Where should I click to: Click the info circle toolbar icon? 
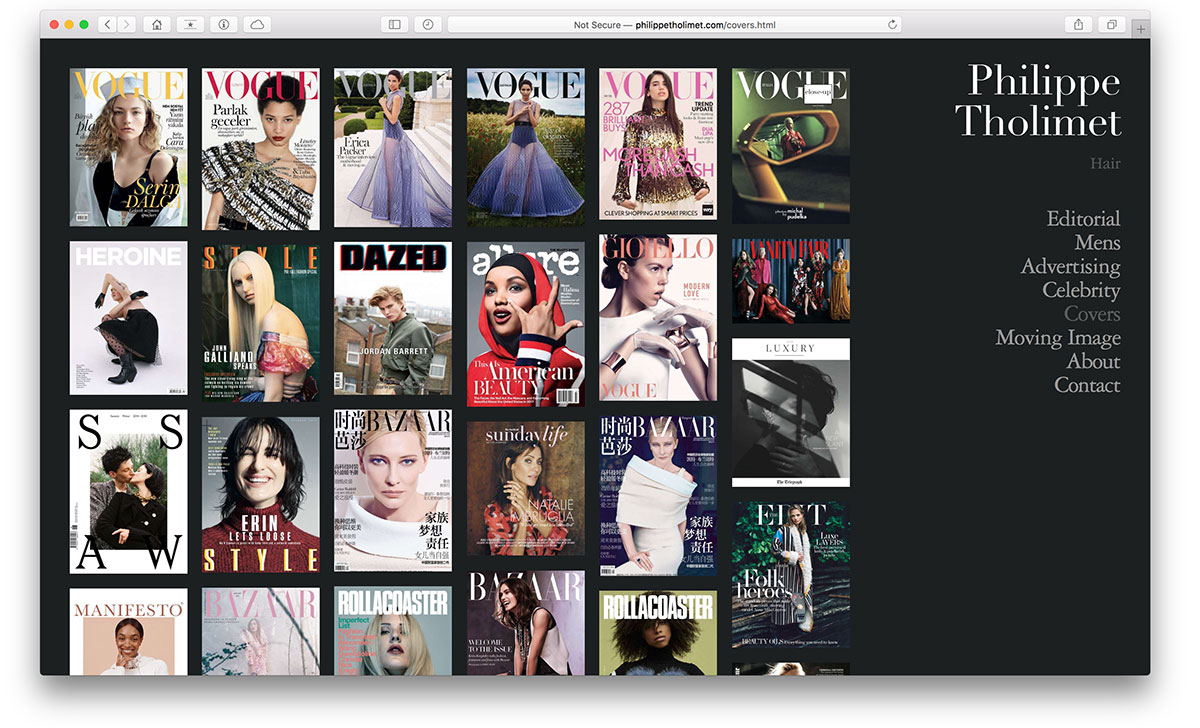(x=223, y=24)
